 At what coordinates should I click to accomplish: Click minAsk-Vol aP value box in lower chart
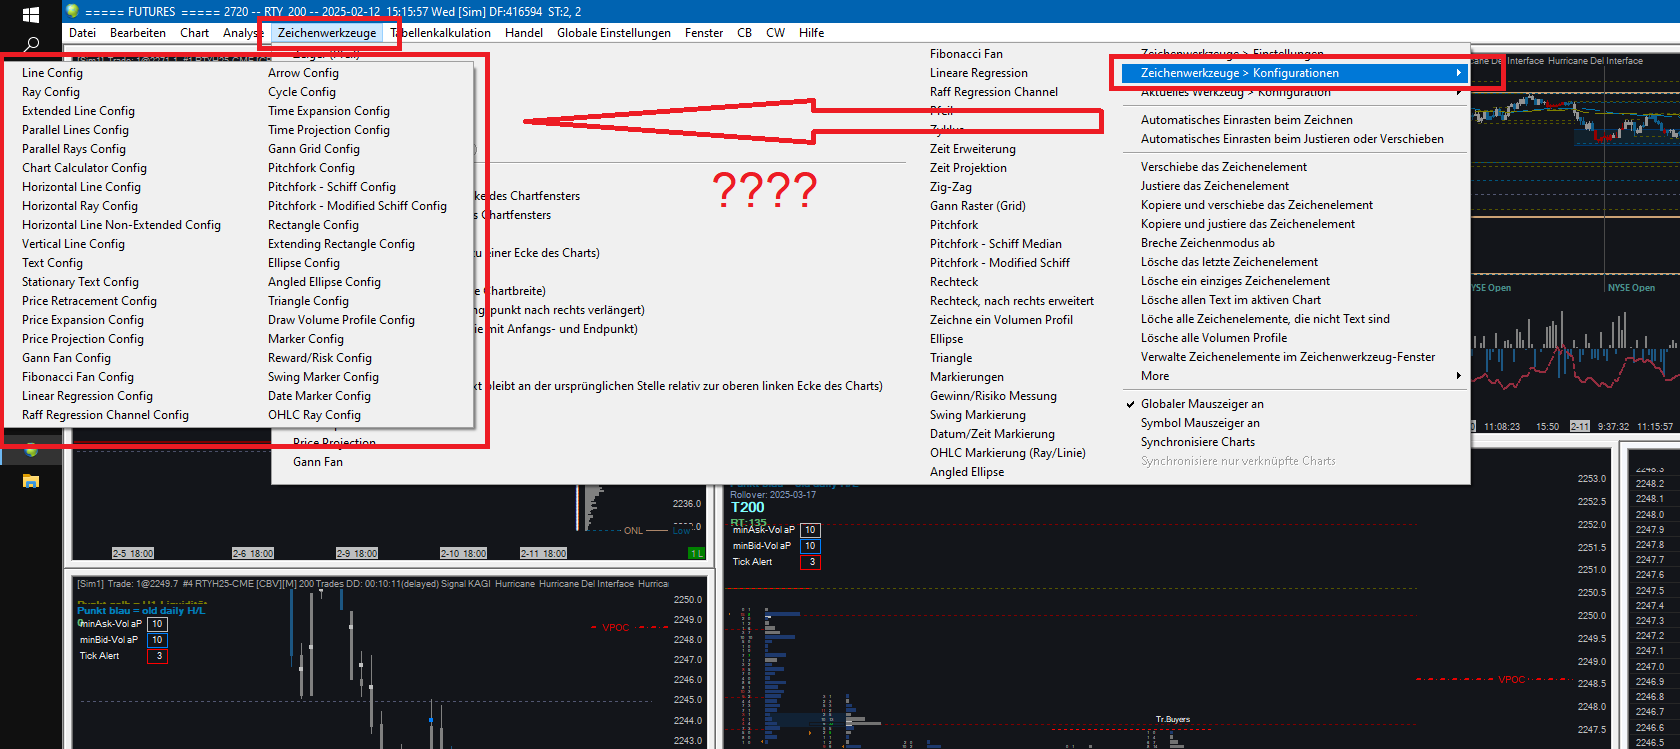pos(157,624)
